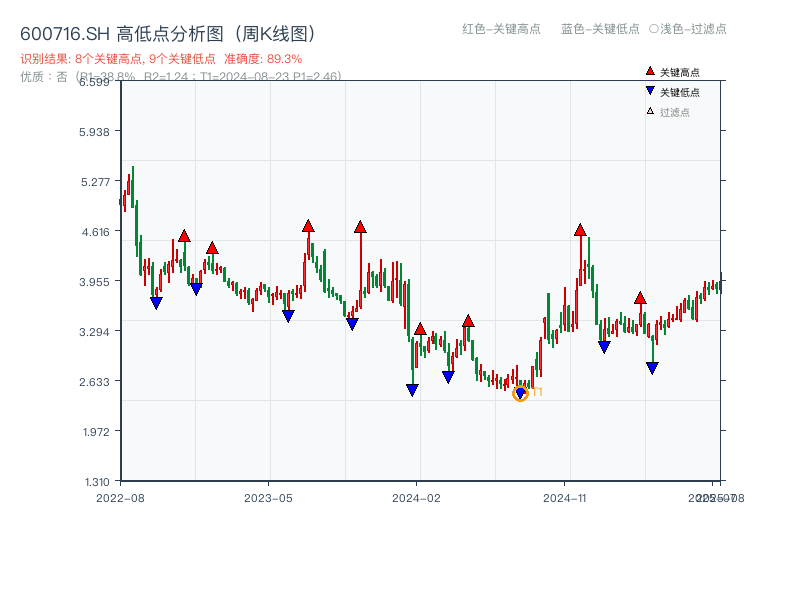This screenshot has width=800, height=600.
Task: Click the blue triangle below the final downtrend low
Action: point(652,369)
